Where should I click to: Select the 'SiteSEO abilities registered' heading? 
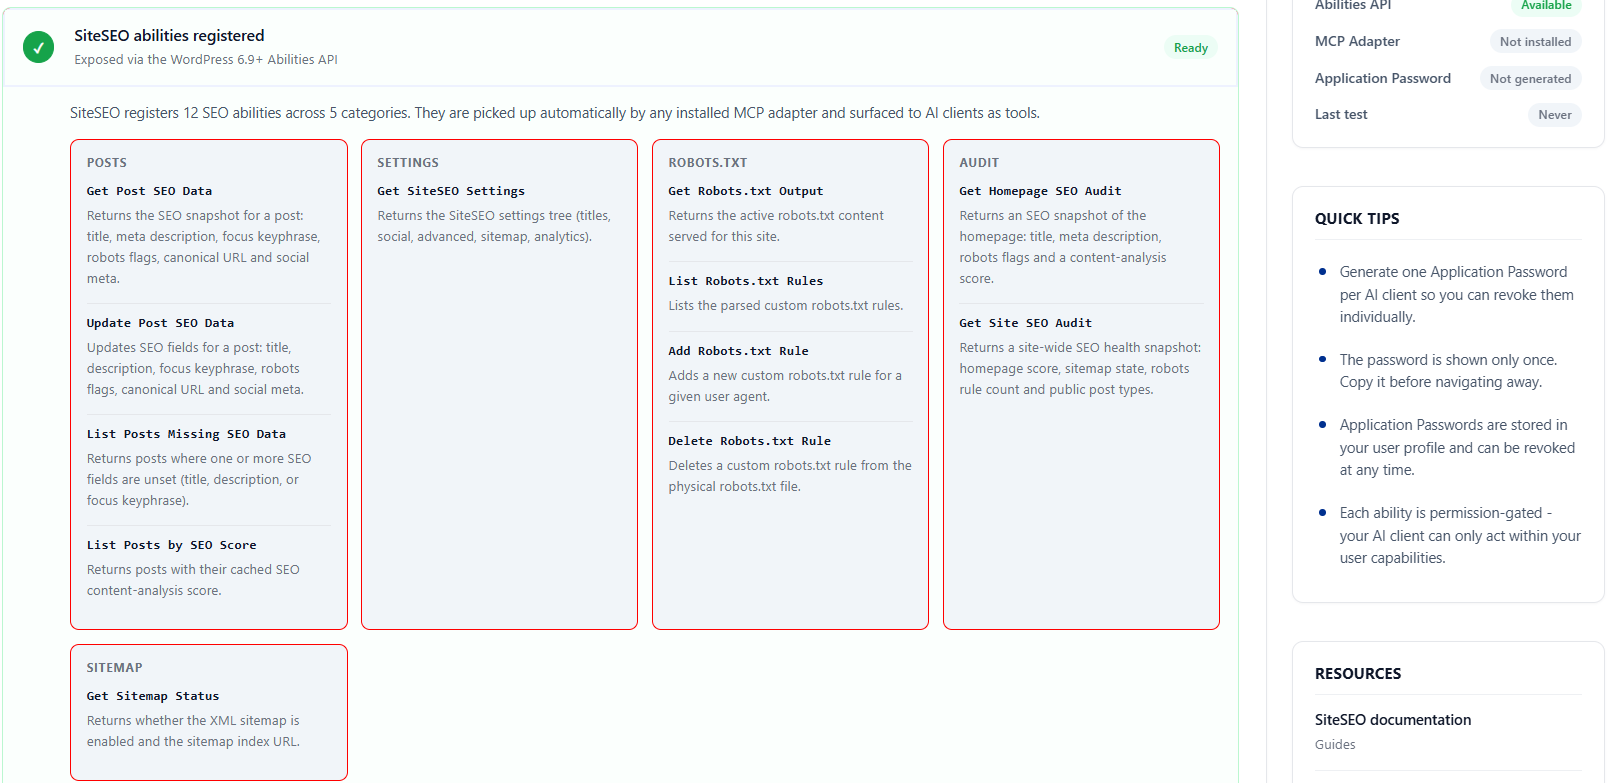169,36
